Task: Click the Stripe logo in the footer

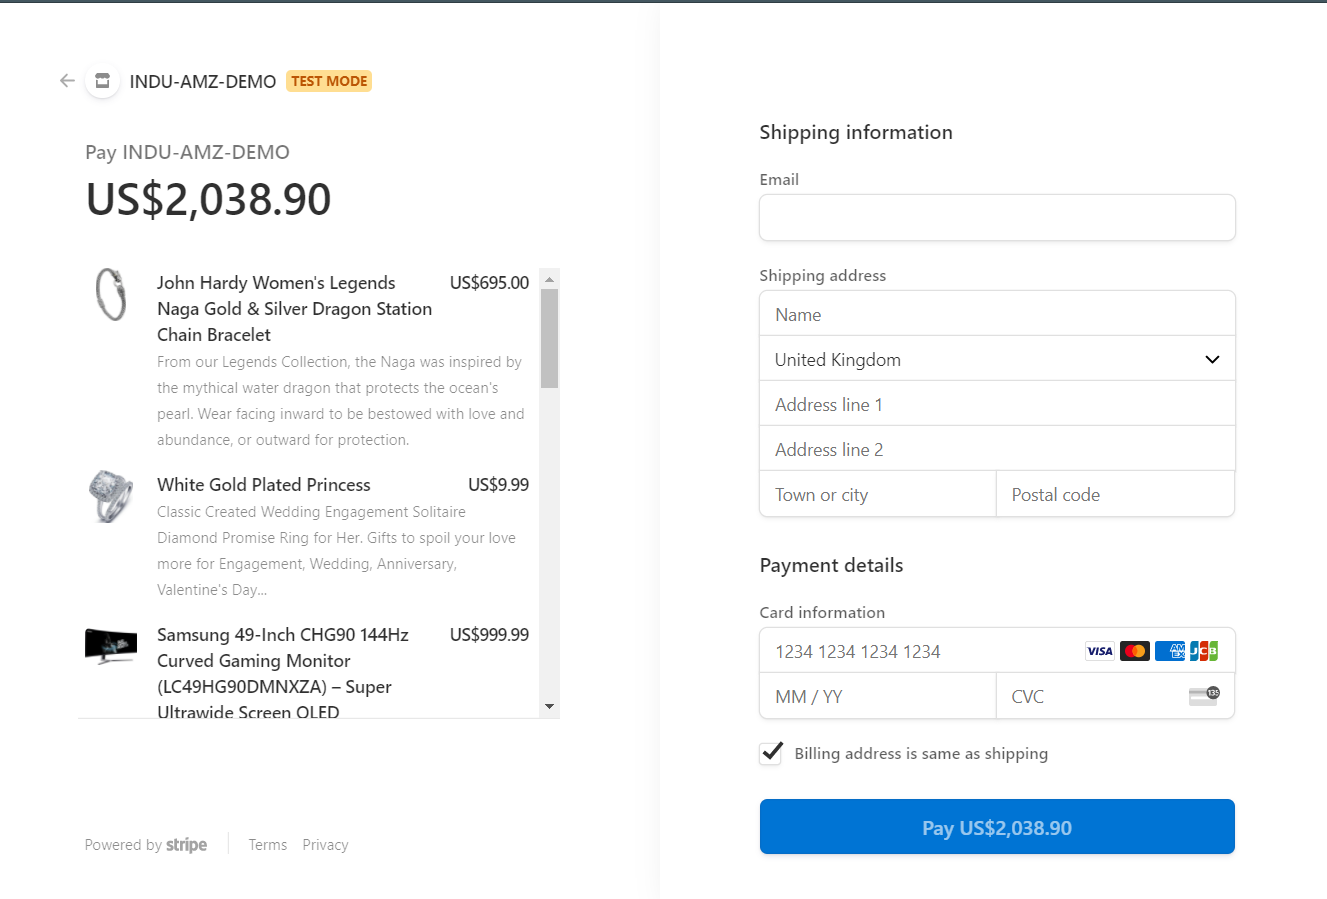Action: pyautogui.click(x=186, y=844)
